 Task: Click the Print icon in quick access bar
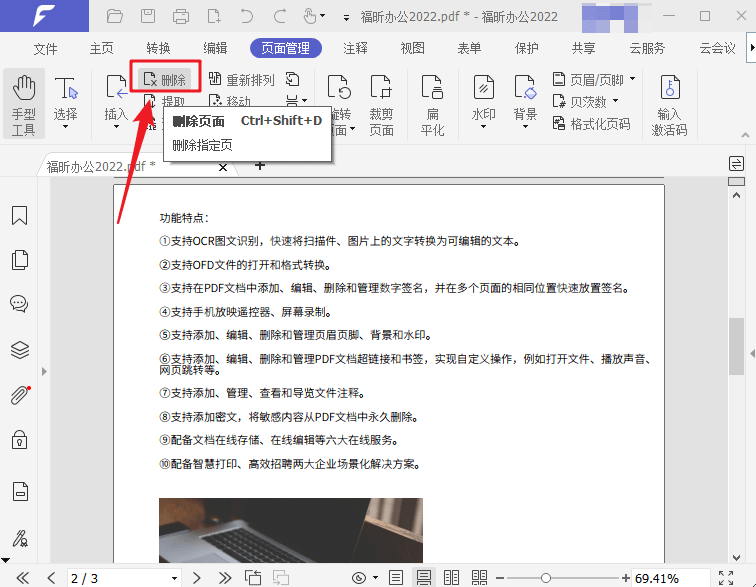click(181, 16)
